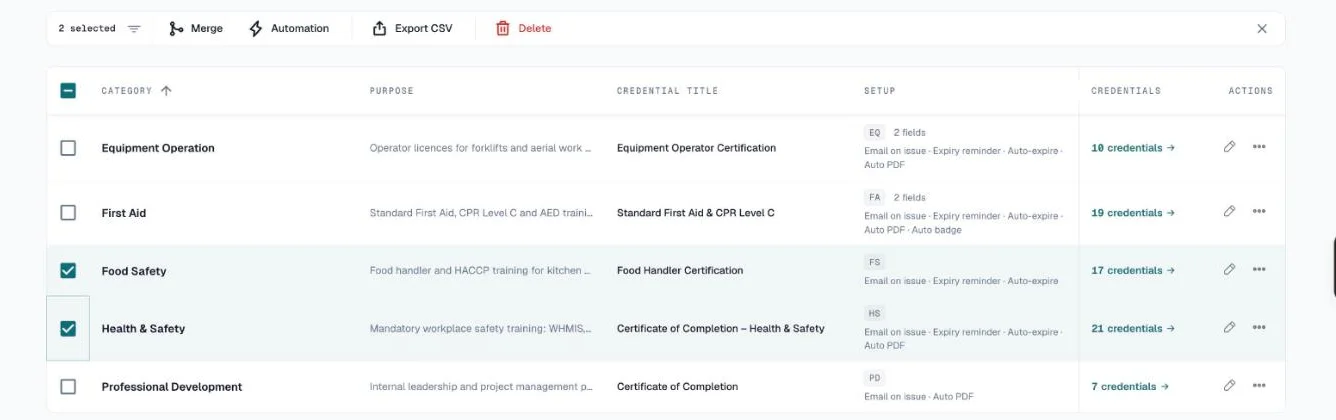Image resolution: width=1336 pixels, height=420 pixels.
Task: Click the Purpose column header
Action: click(391, 91)
